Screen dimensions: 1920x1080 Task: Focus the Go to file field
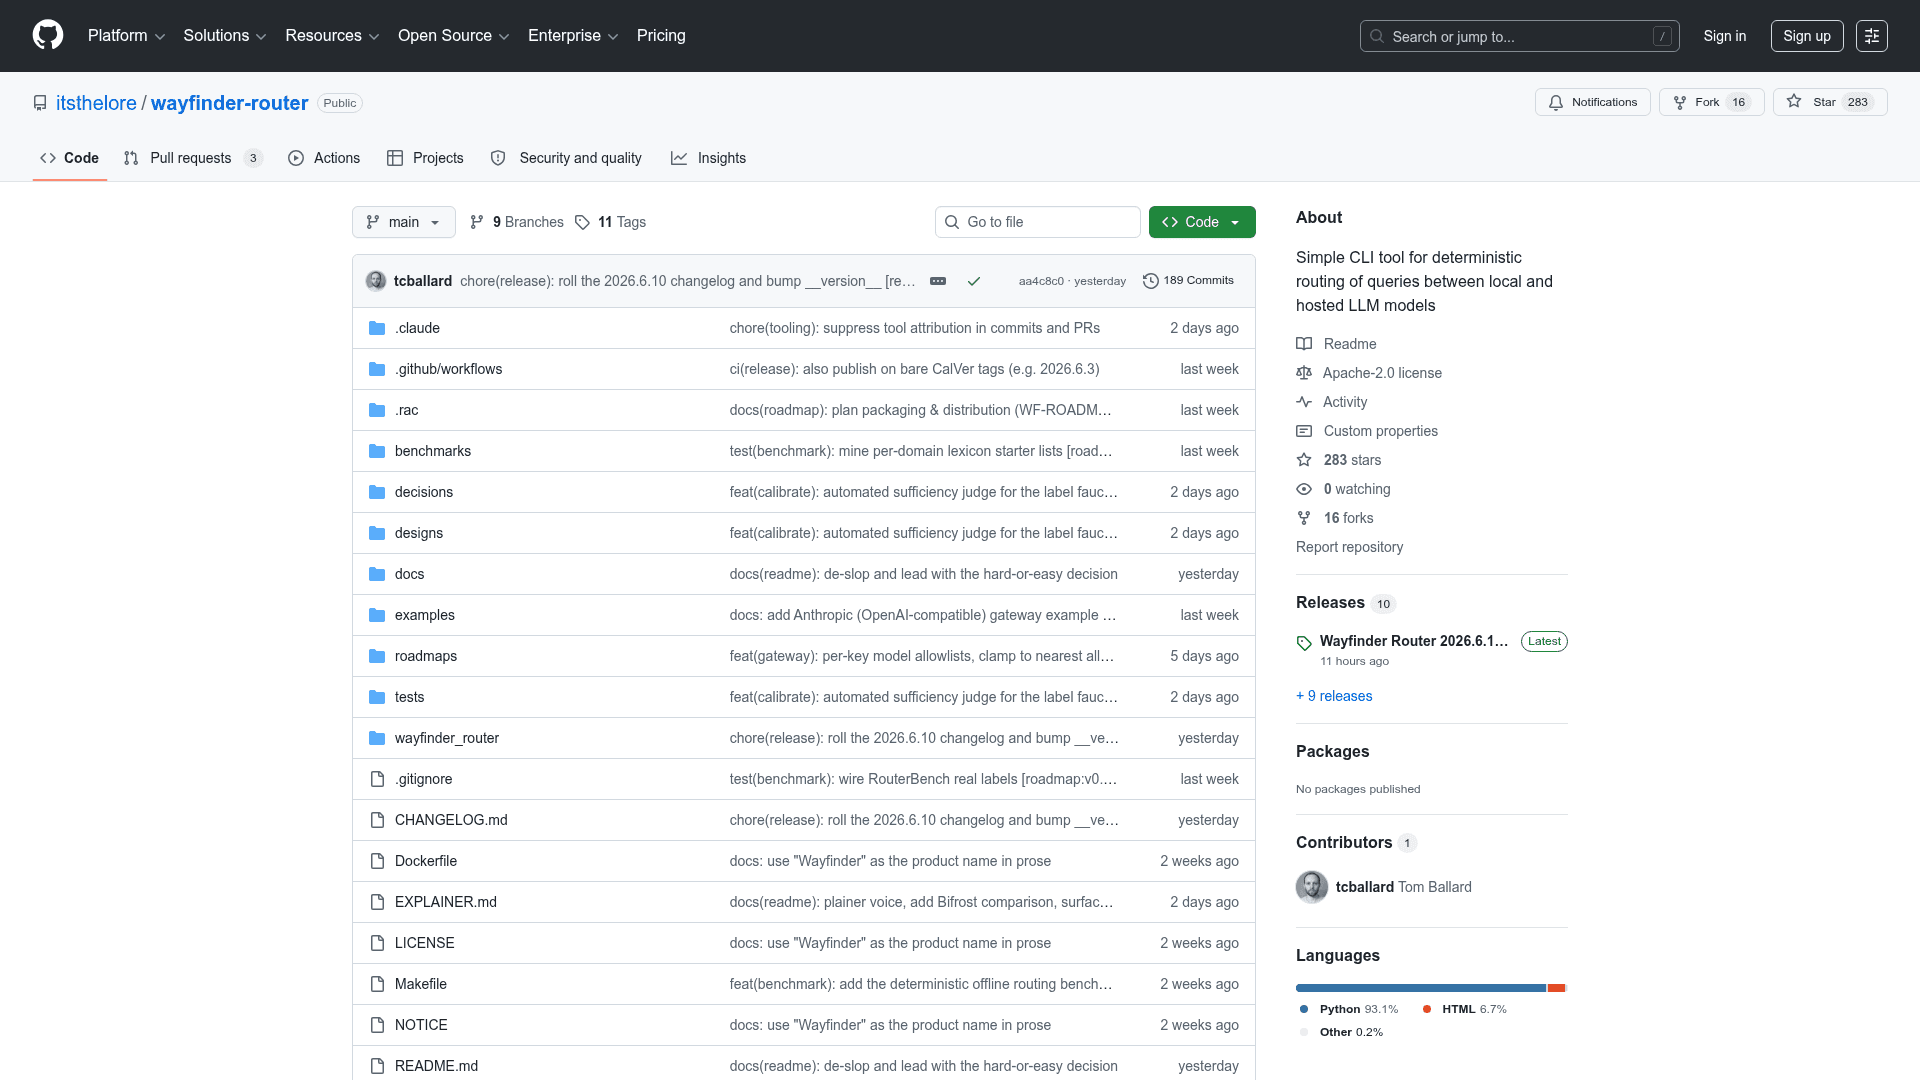click(1038, 222)
